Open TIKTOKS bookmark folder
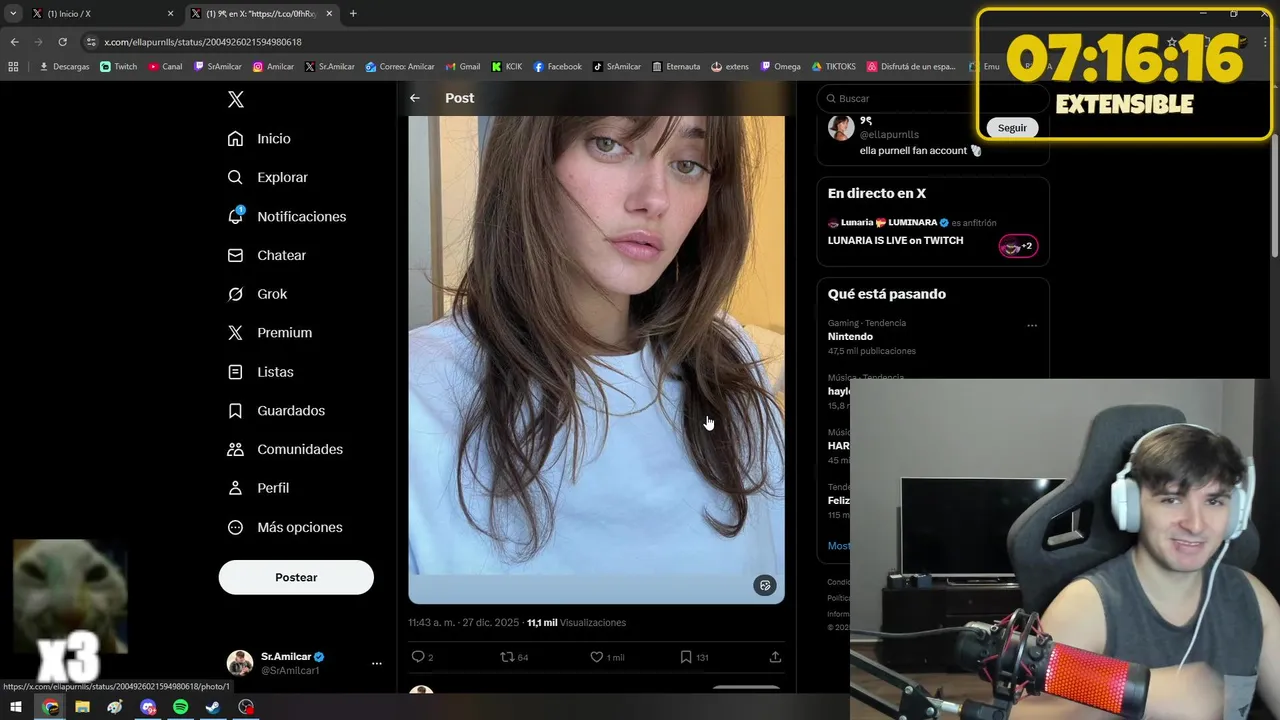The image size is (1280, 720). pos(833,67)
